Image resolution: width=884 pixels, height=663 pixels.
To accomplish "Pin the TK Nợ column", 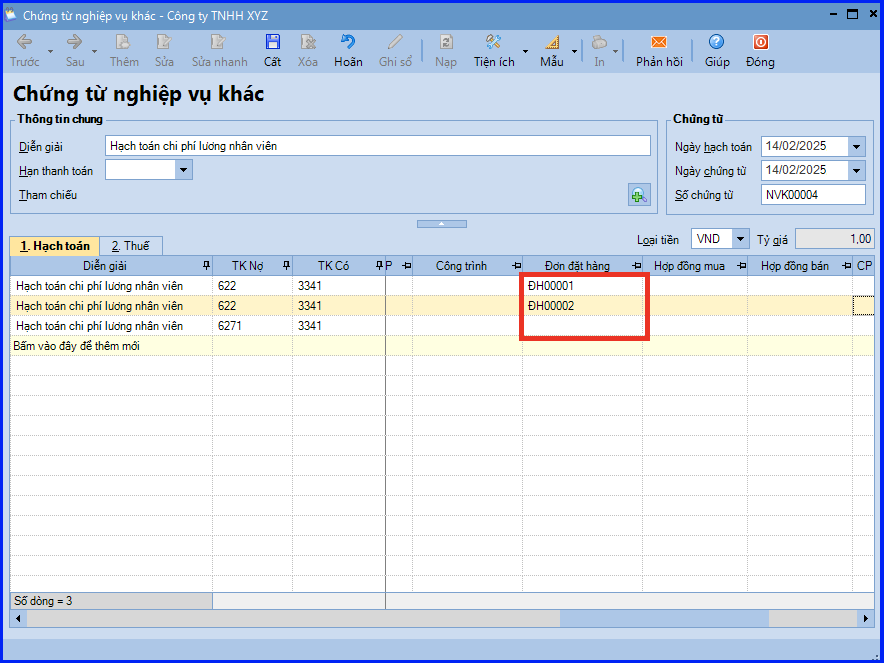I will [x=286, y=266].
